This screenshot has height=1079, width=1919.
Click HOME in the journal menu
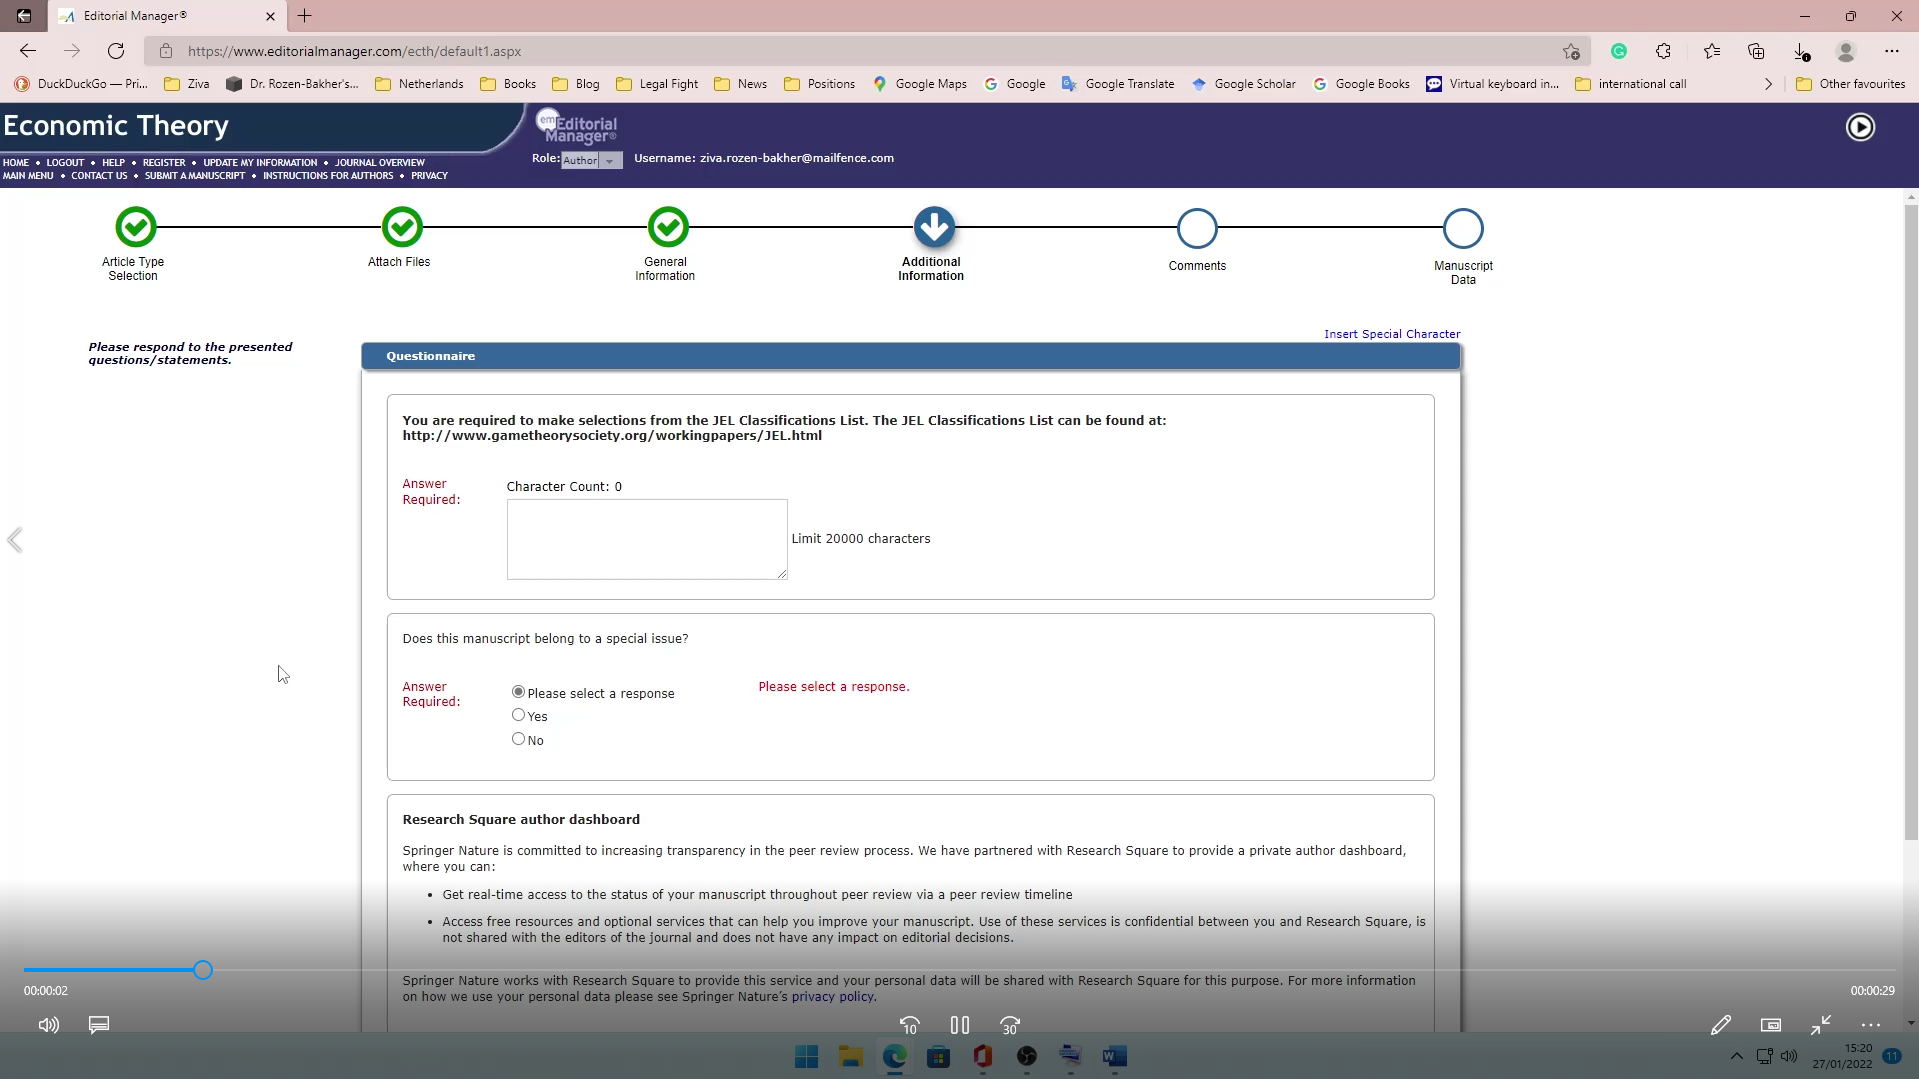[16, 163]
